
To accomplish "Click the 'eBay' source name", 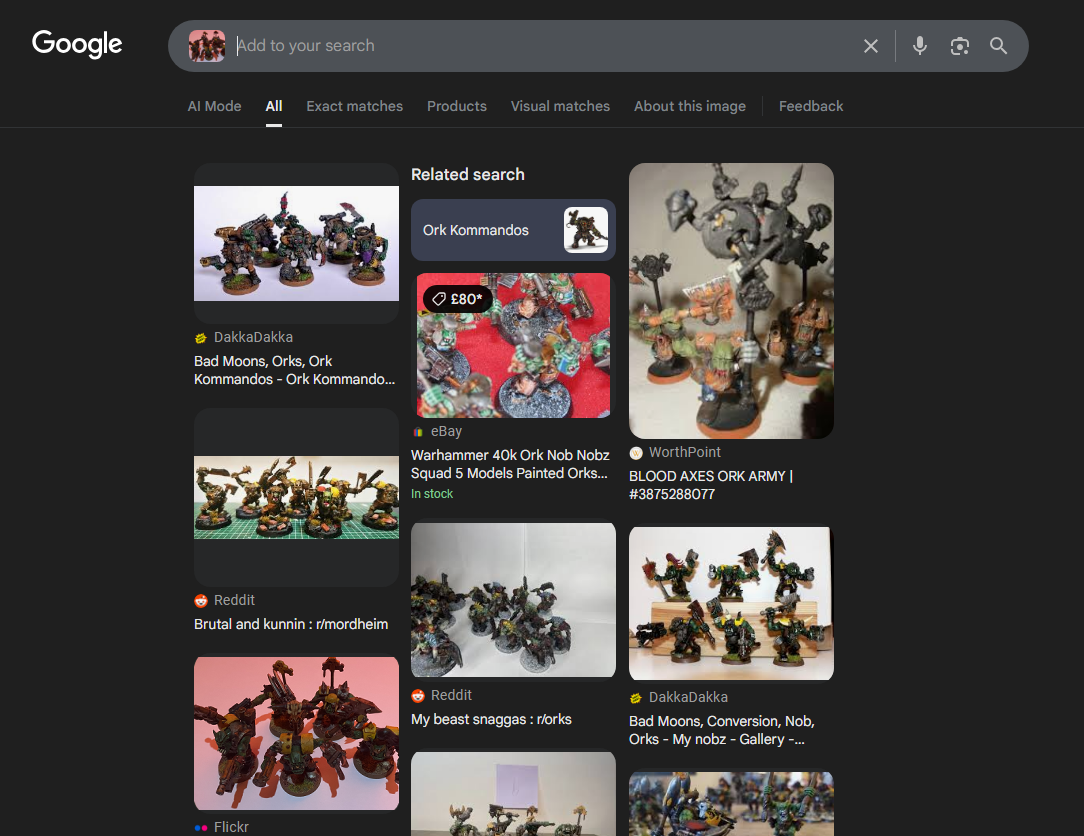I will 447,431.
